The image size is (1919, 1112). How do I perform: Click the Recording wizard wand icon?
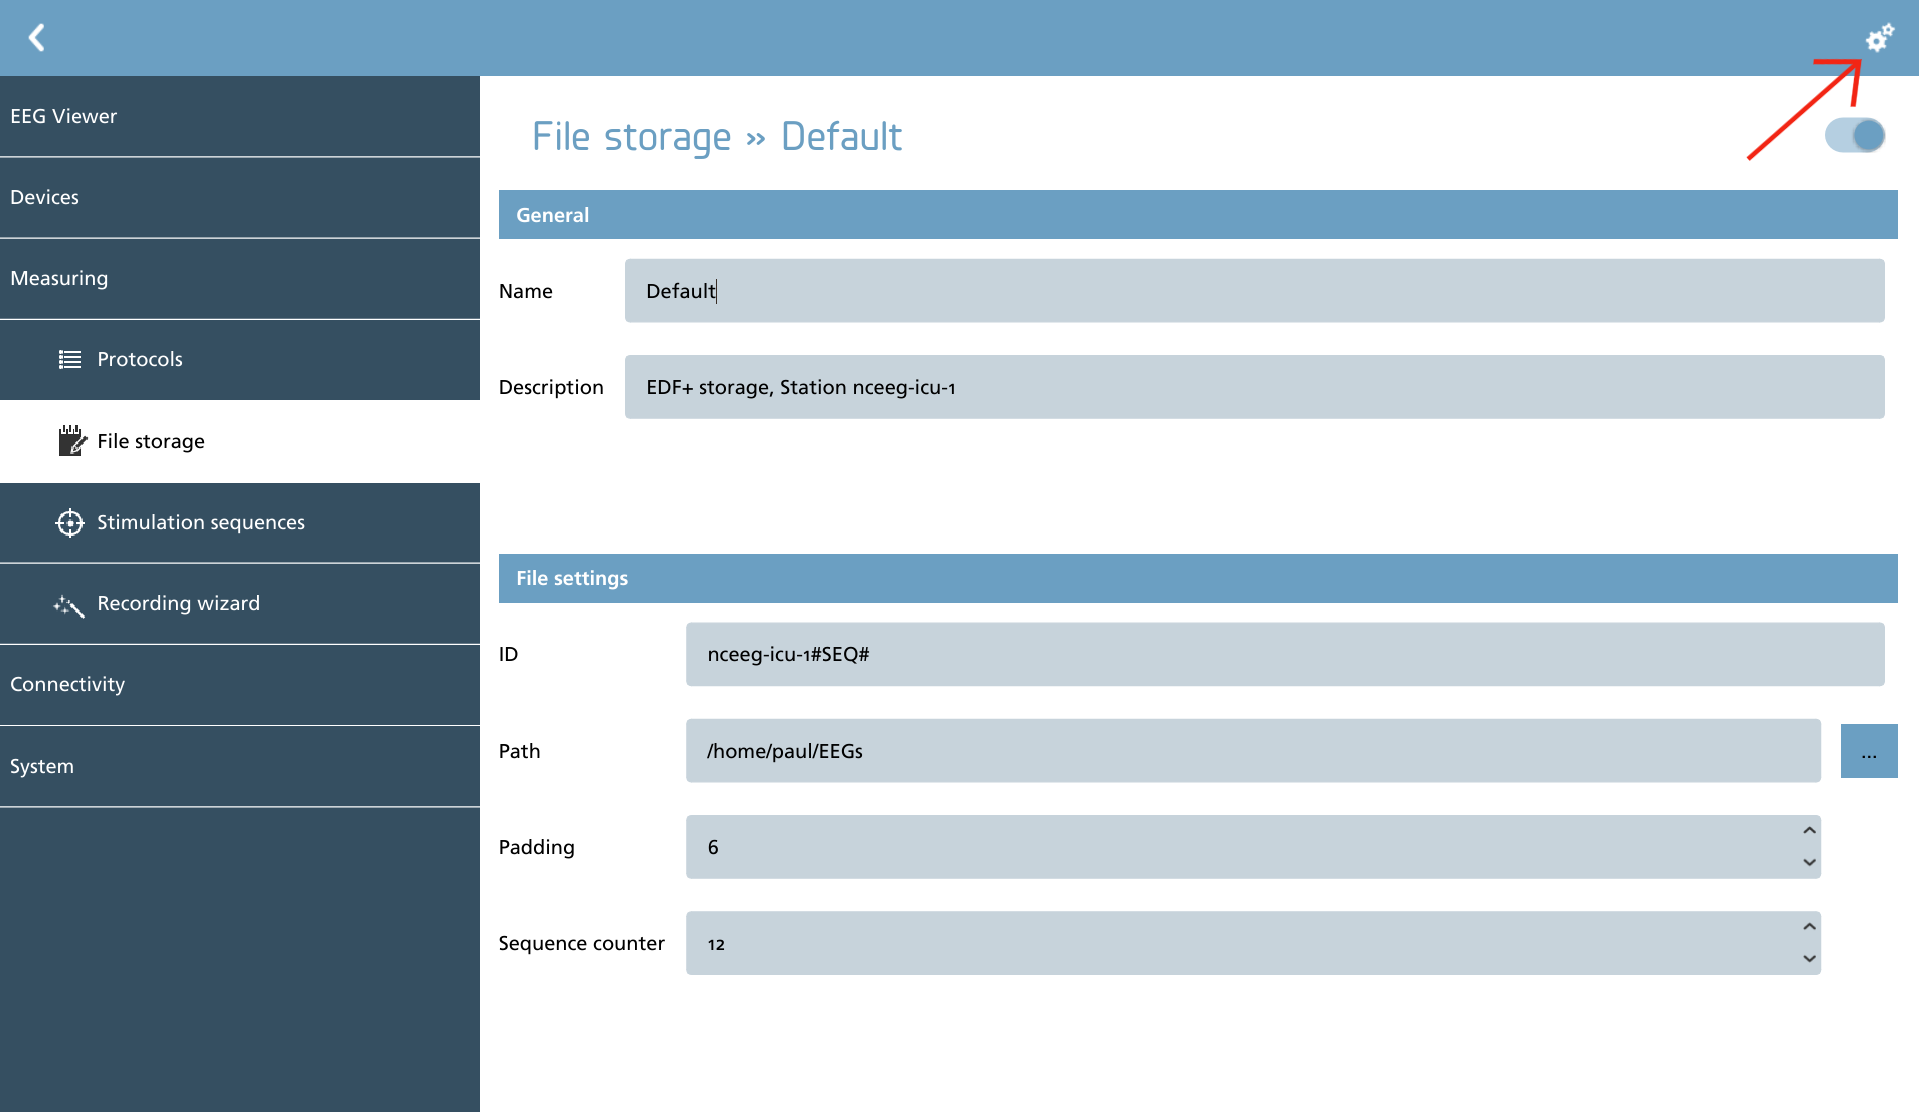[69, 604]
